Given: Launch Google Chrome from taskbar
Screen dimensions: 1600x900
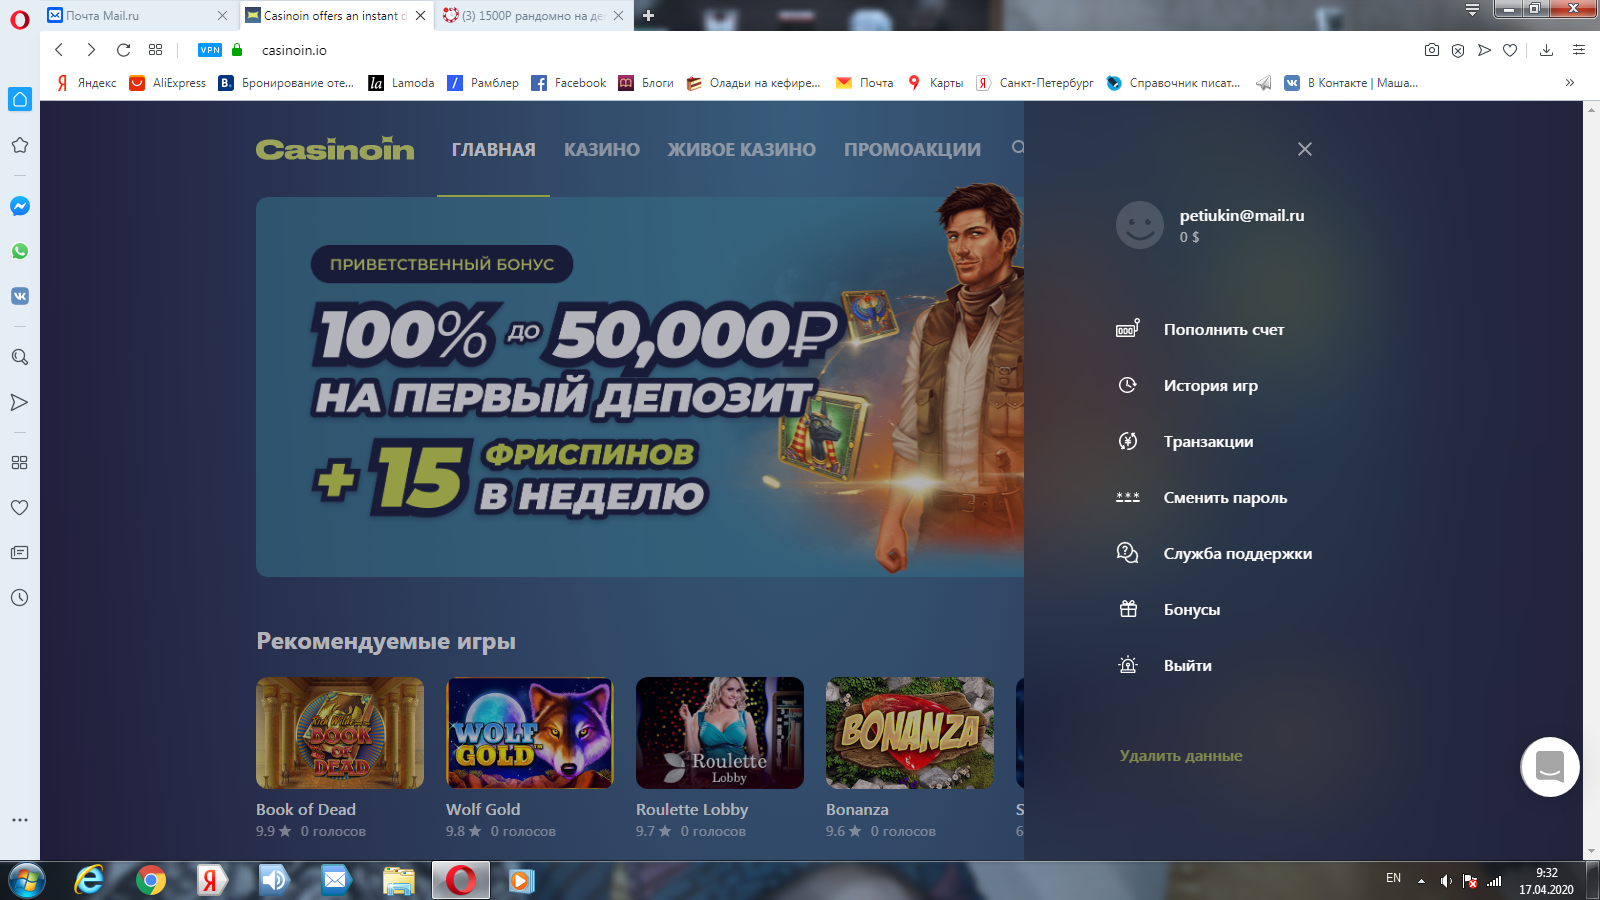Looking at the screenshot, I should coord(151,880).
